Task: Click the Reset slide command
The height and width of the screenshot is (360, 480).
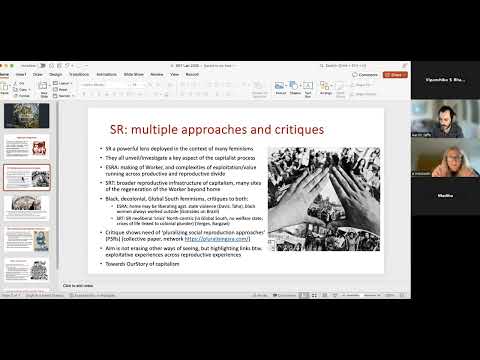Action: 61,89
